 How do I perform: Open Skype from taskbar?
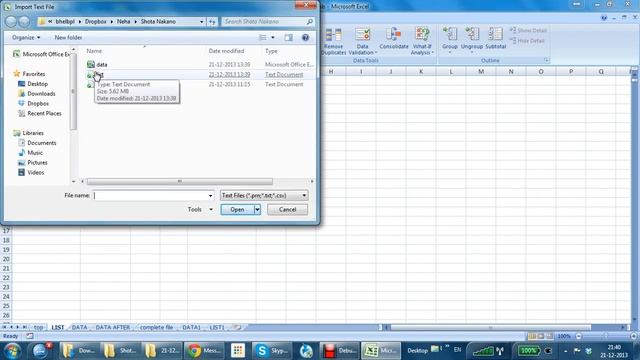[271, 351]
